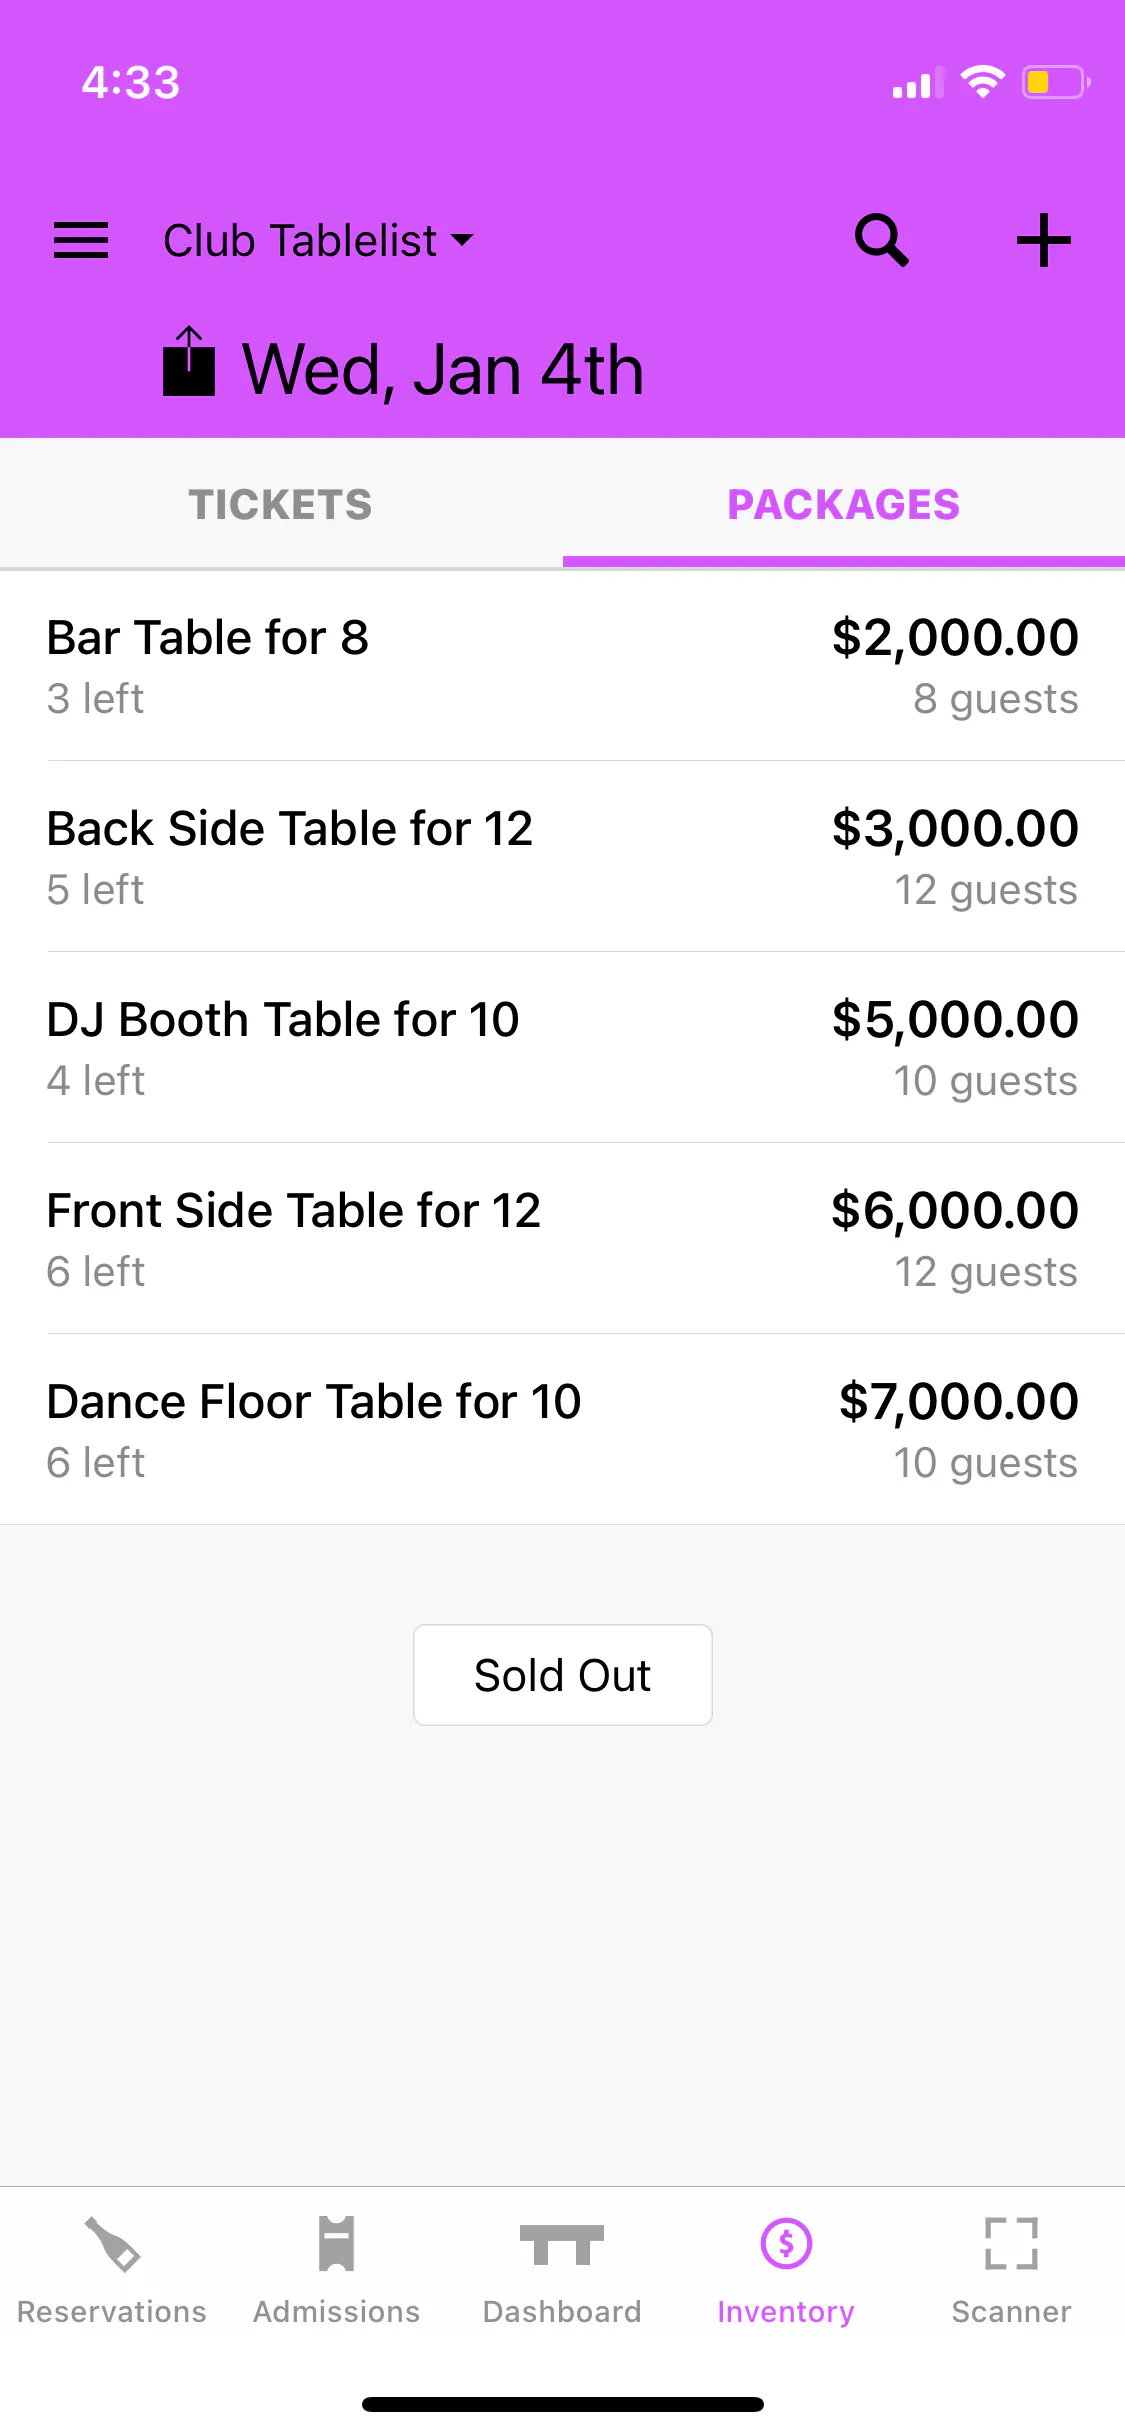The width and height of the screenshot is (1125, 2436).
Task: Choose Dance Floor Table for 10 package
Action: 314,1428
